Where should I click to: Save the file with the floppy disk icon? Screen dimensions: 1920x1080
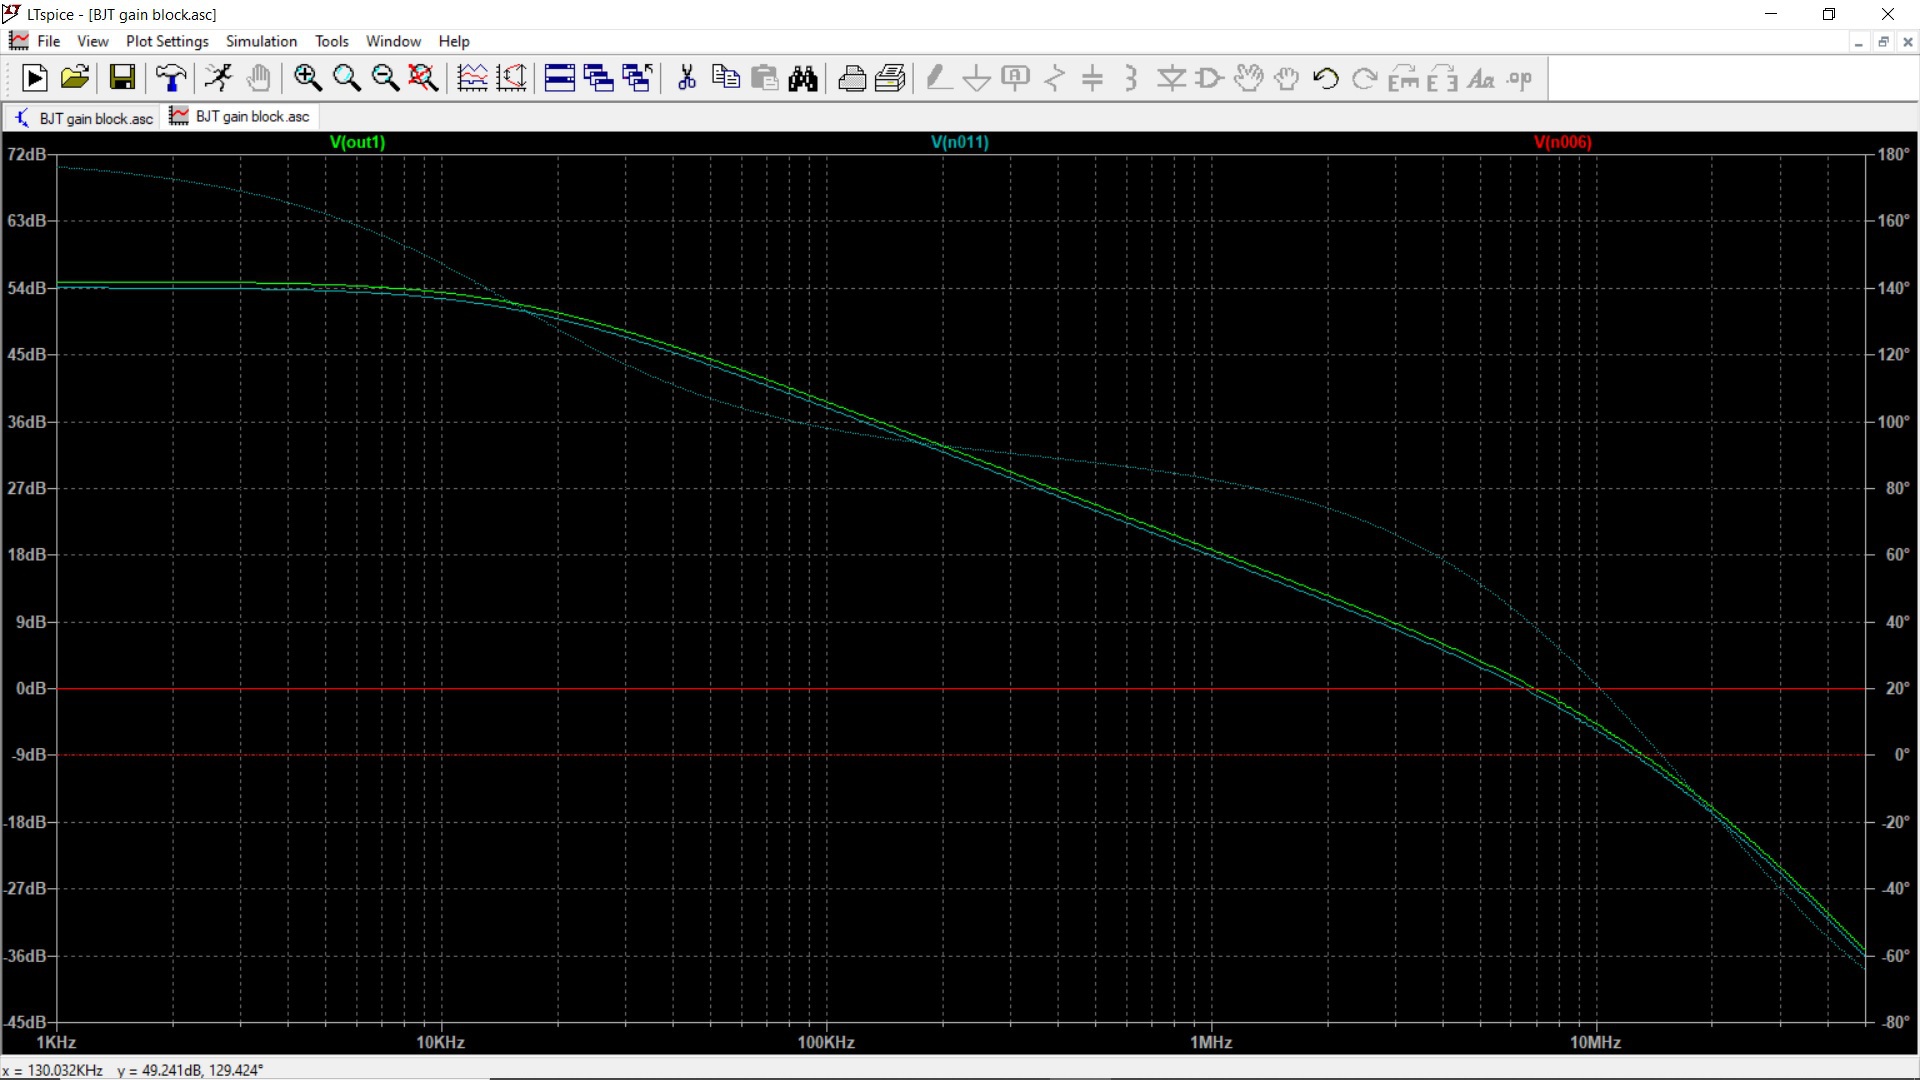122,78
